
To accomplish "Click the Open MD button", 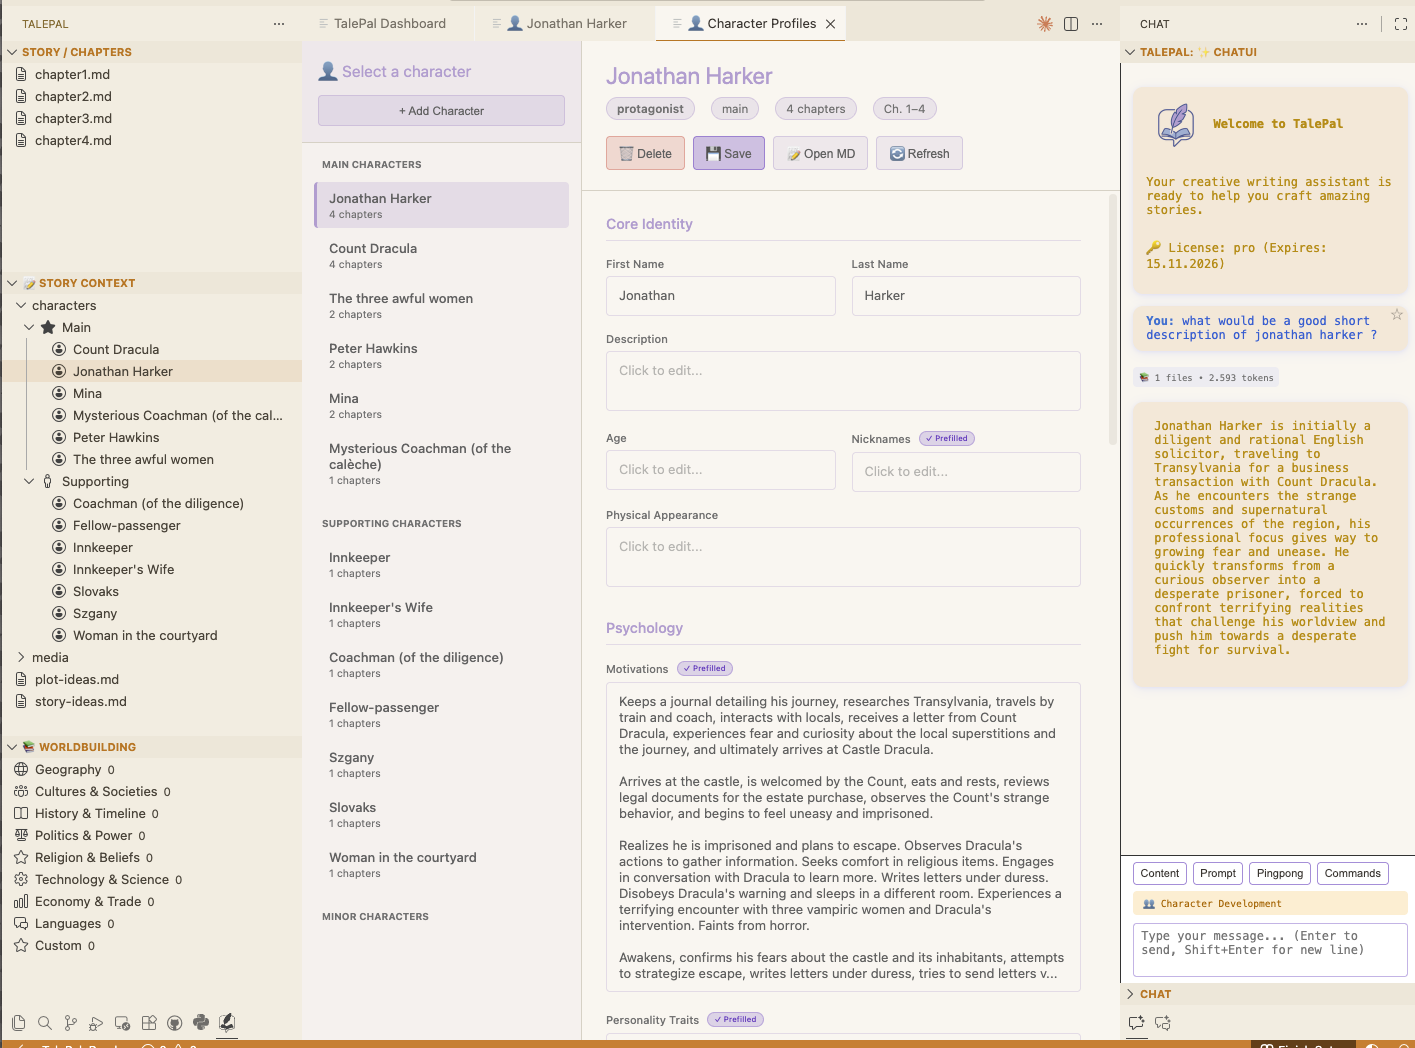I will [820, 153].
